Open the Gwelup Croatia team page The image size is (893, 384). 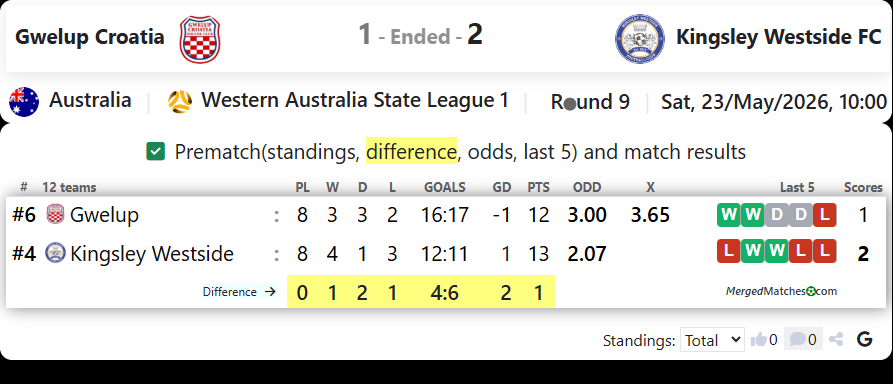89,36
